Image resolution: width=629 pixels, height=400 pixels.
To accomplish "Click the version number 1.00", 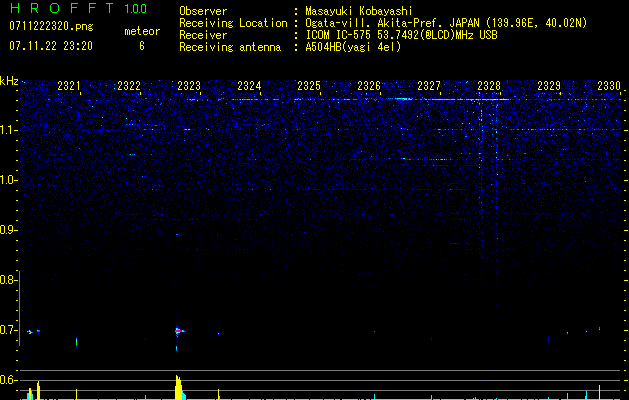I will click(x=136, y=9).
